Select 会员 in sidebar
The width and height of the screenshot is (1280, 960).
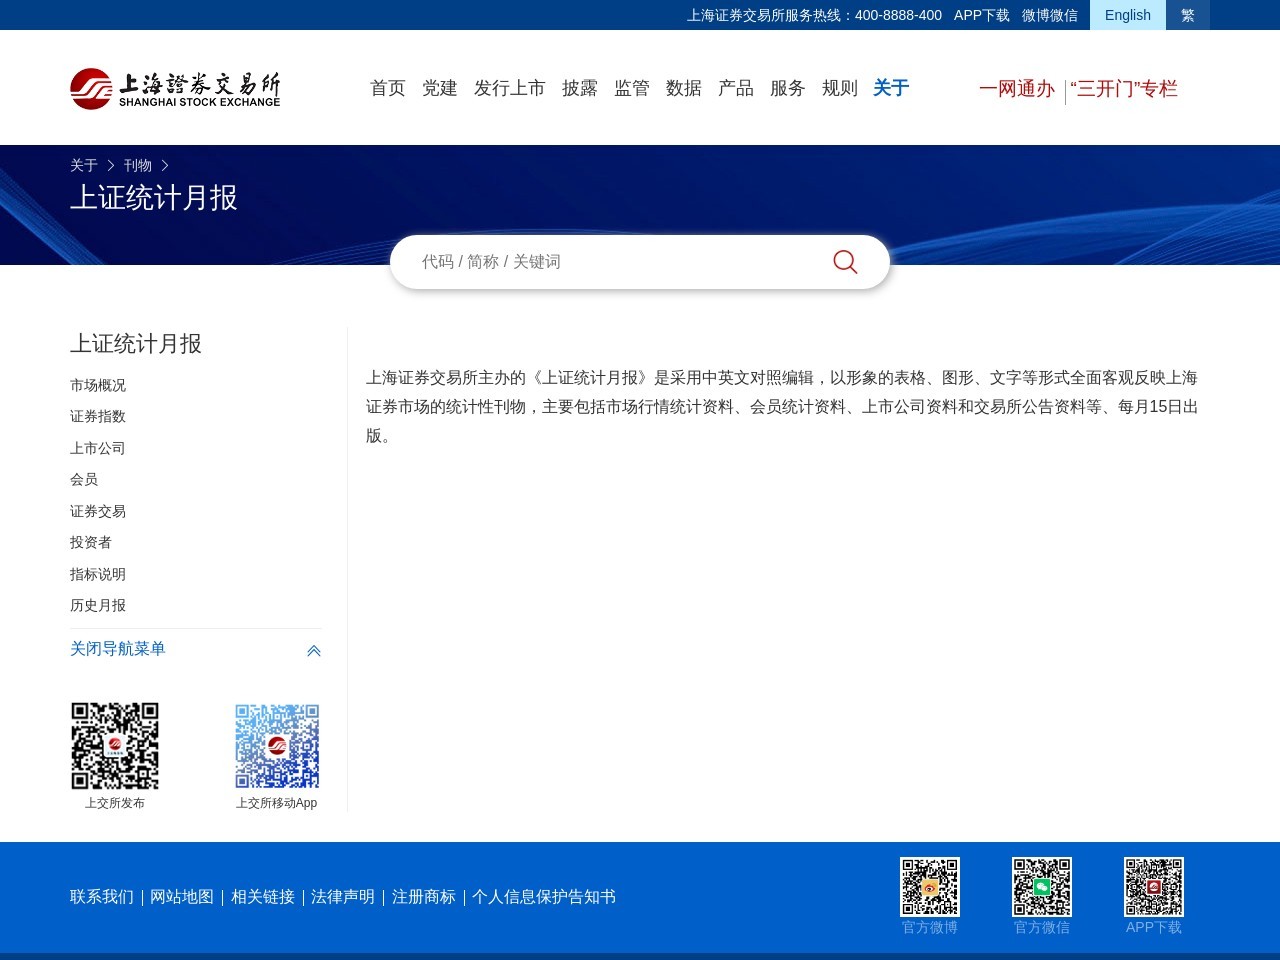[84, 479]
